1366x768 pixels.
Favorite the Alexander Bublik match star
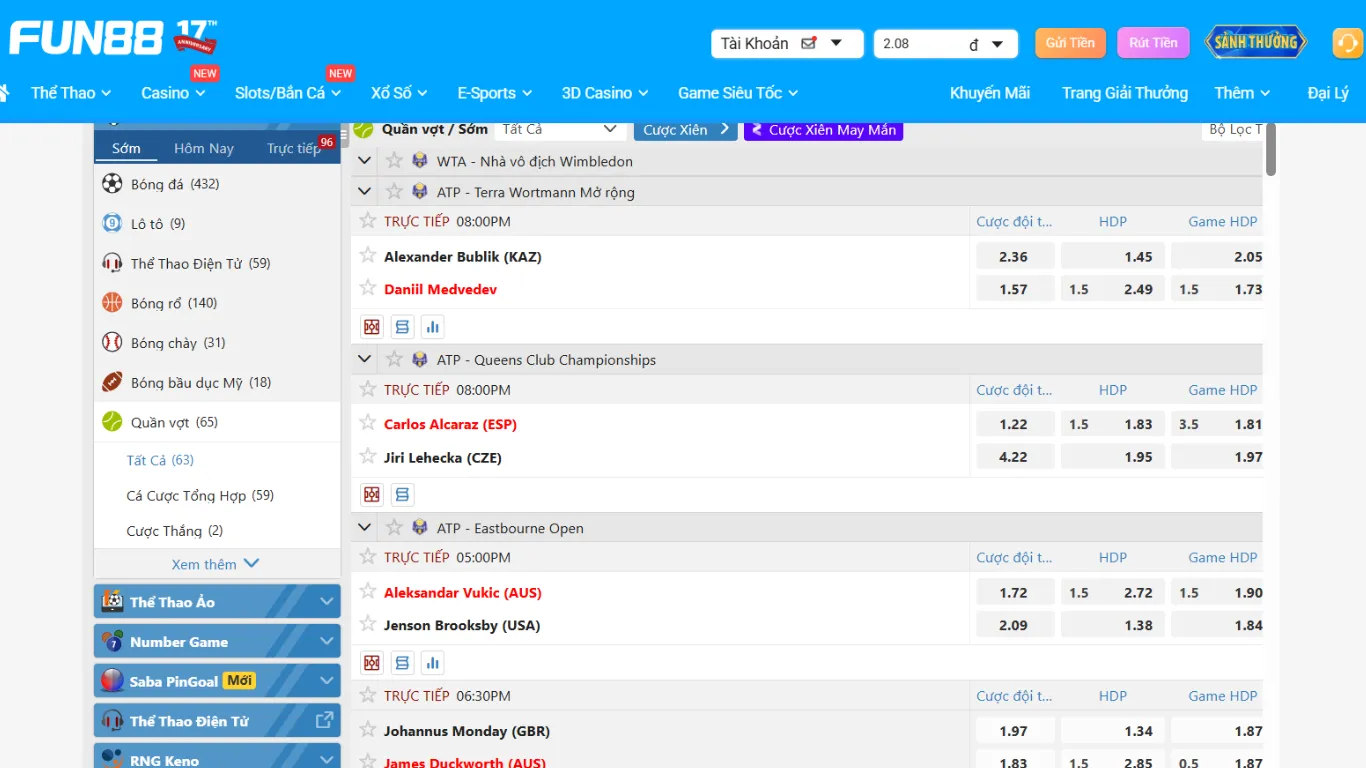coord(368,256)
